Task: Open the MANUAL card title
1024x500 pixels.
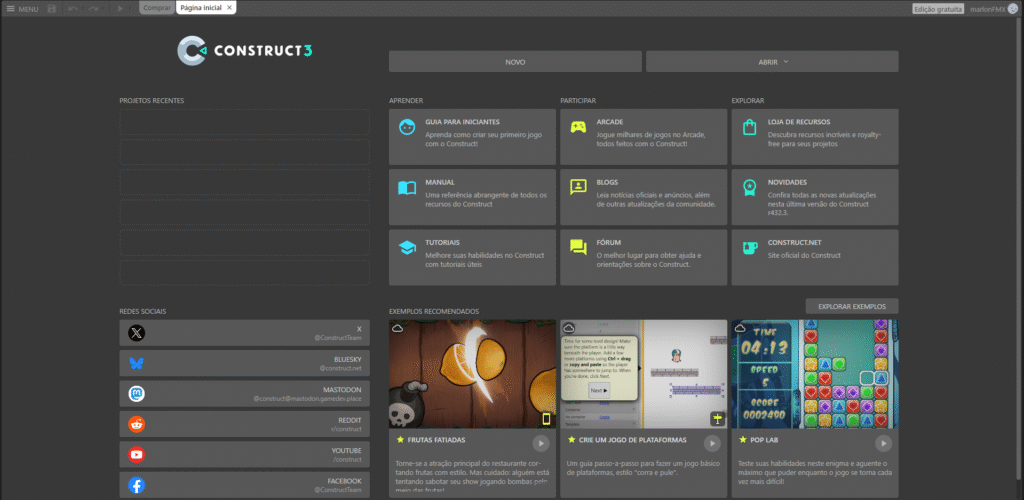Action: (x=440, y=183)
